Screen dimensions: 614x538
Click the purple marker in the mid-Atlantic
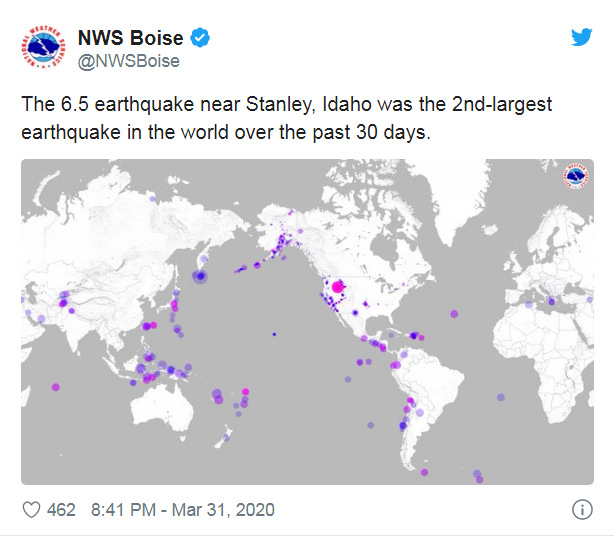point(454,314)
